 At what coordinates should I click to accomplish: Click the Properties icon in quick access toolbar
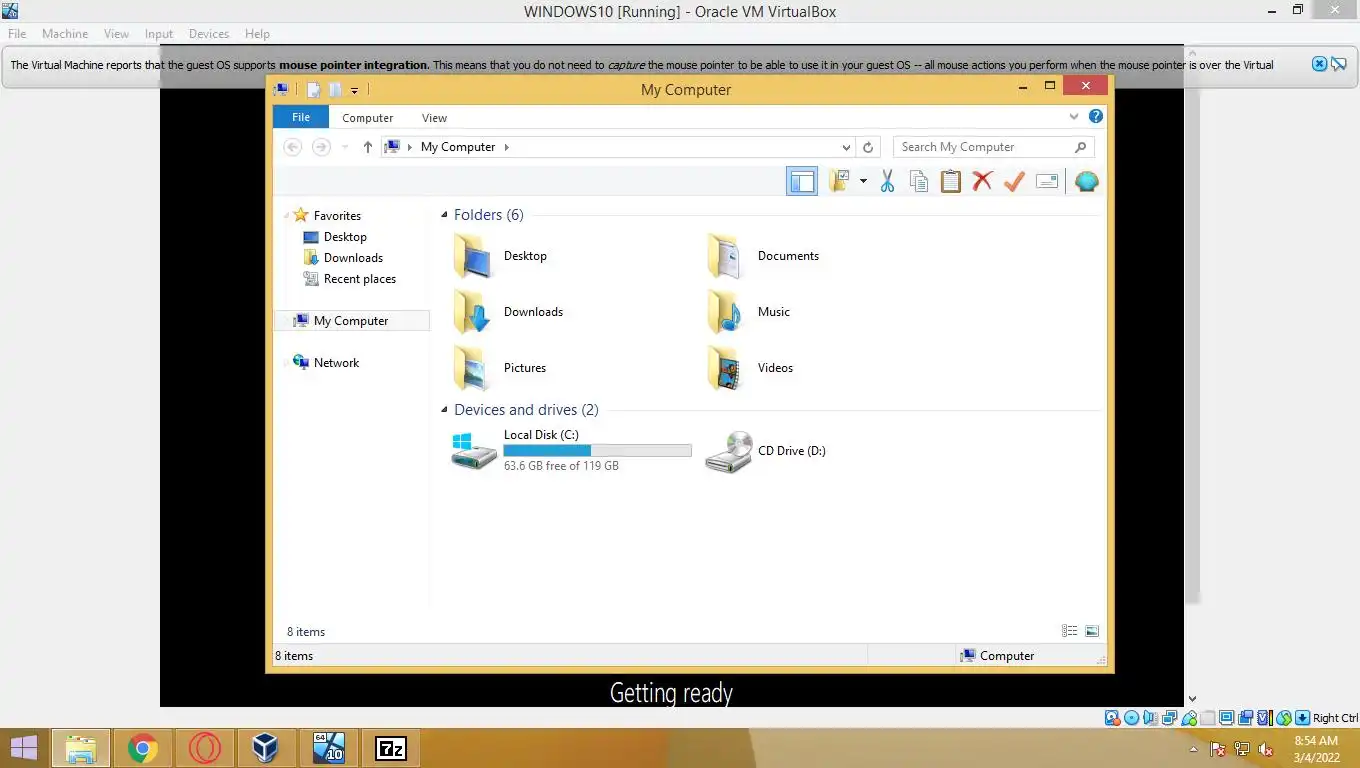point(313,90)
